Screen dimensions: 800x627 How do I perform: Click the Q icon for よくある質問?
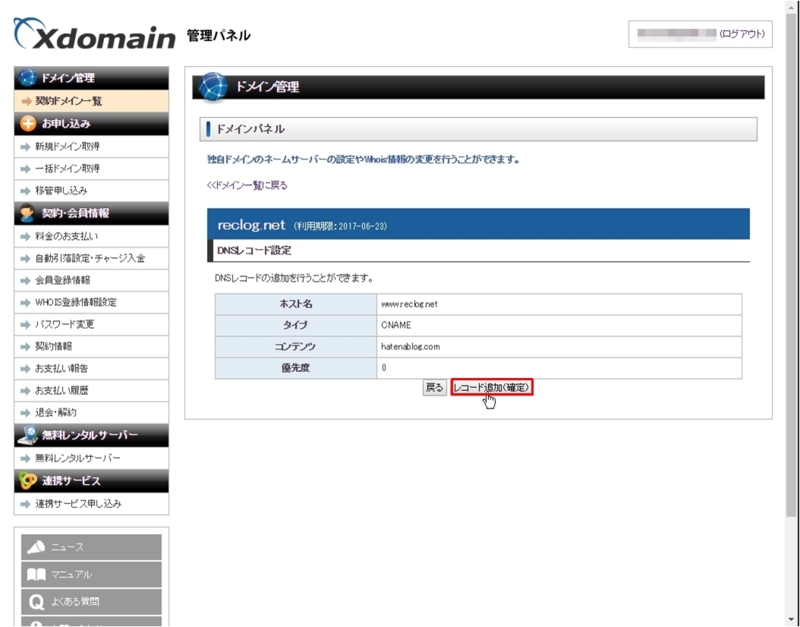38,600
